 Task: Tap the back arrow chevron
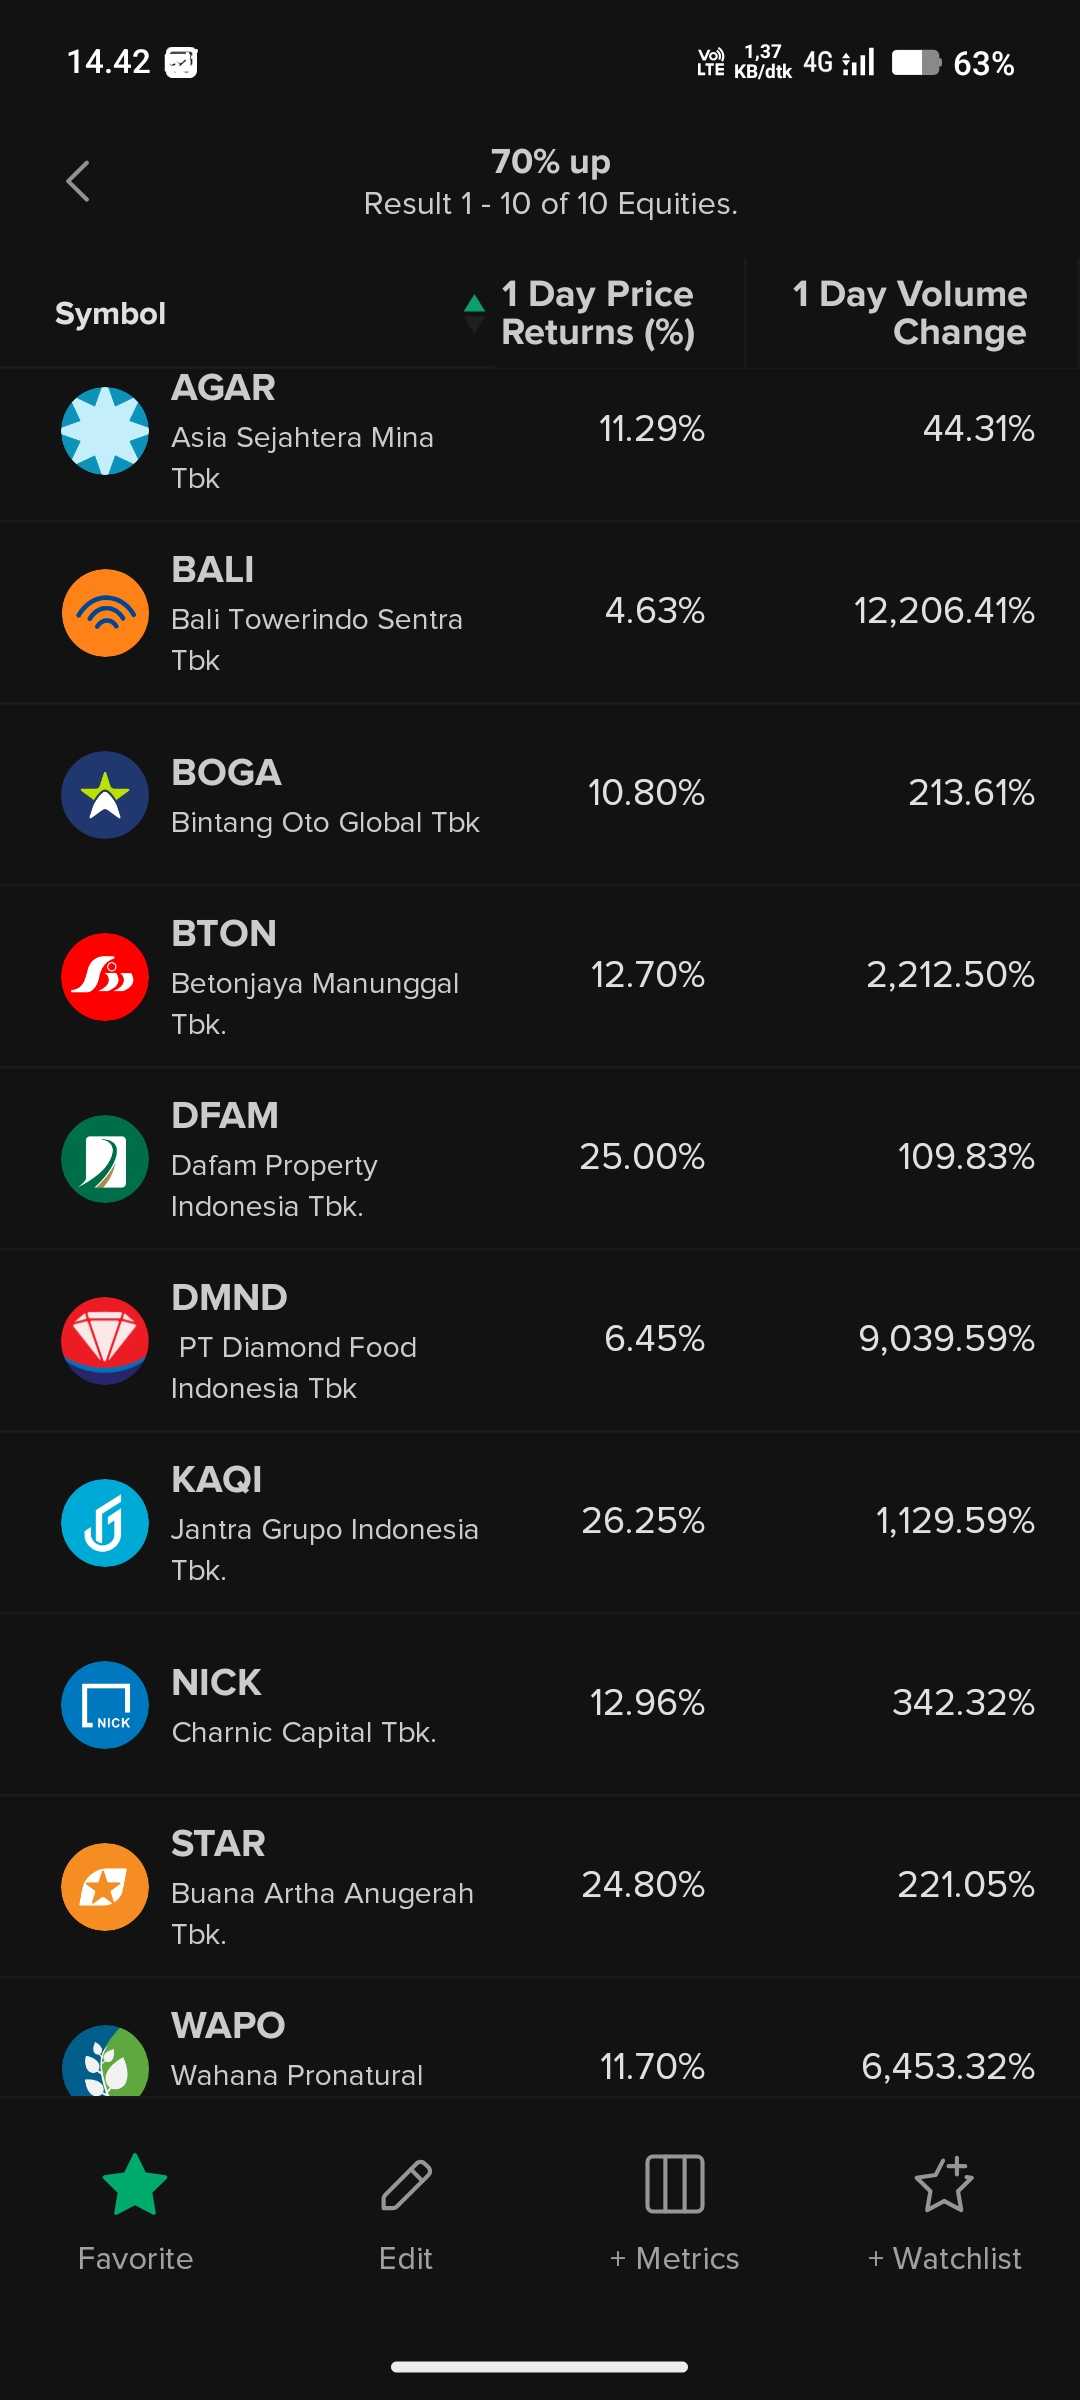(x=78, y=182)
